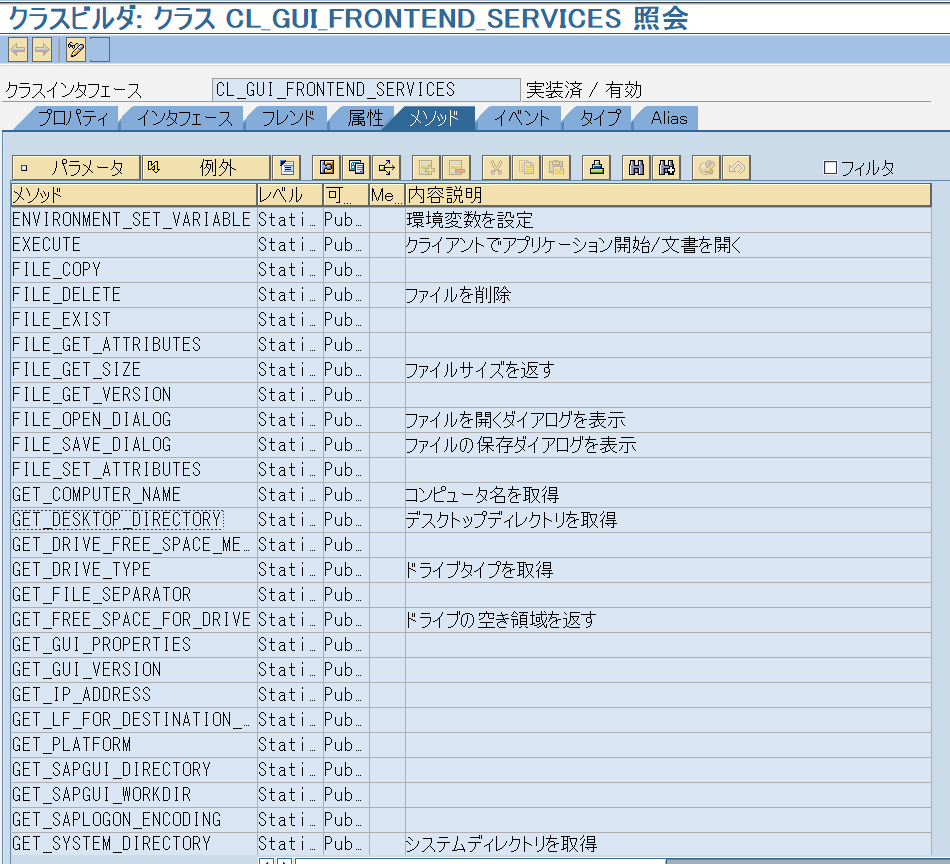
Task: Switch to the イベント tab
Action: (x=519, y=118)
